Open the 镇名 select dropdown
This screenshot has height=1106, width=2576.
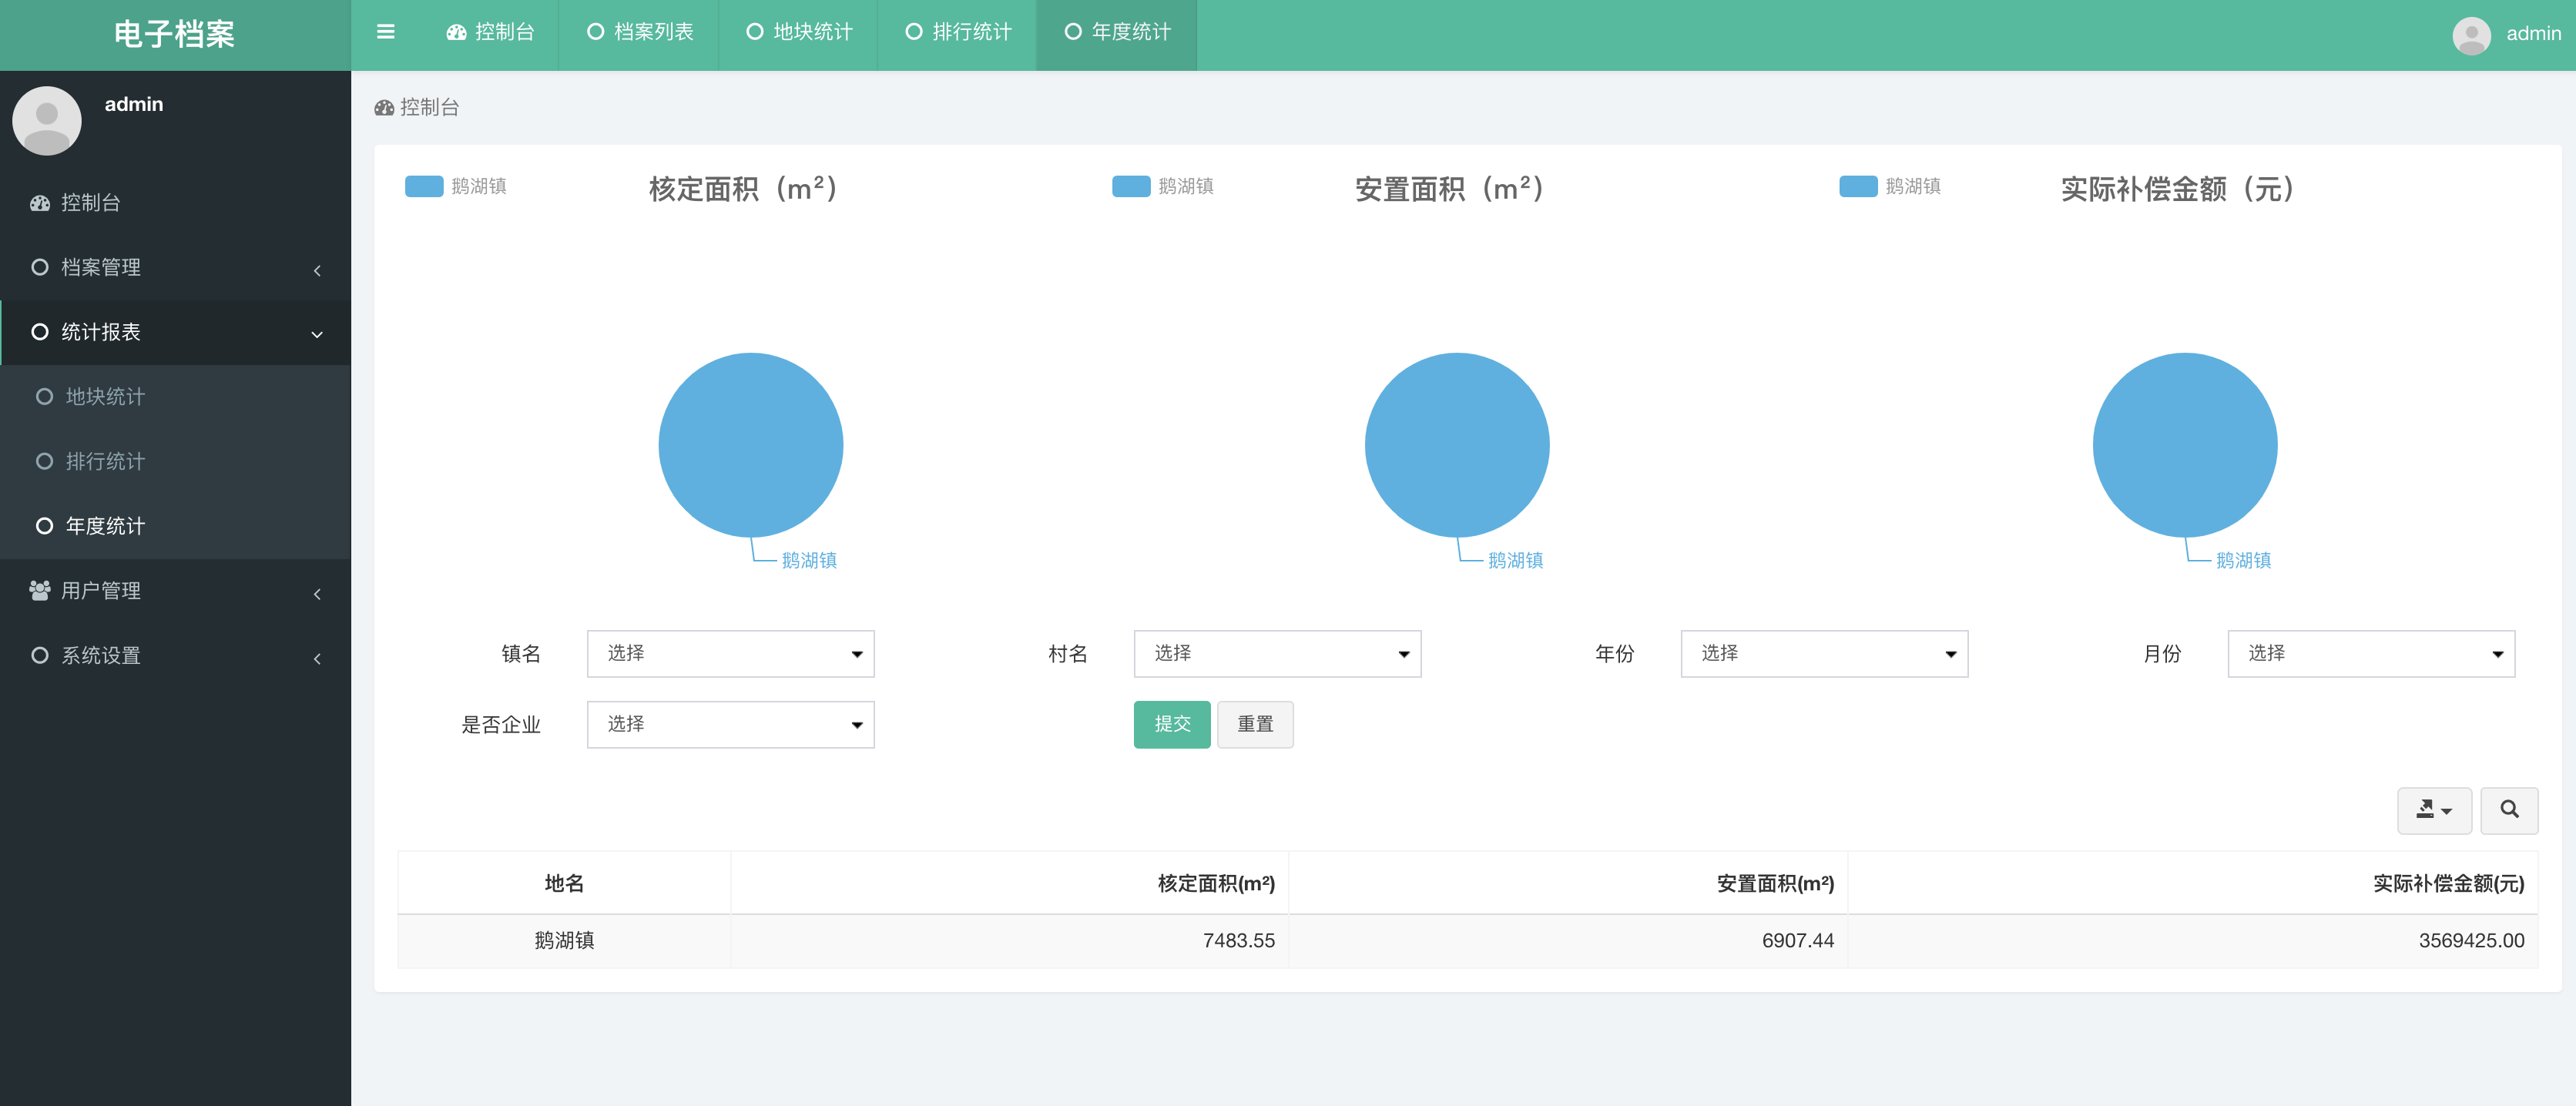pyautogui.click(x=731, y=653)
